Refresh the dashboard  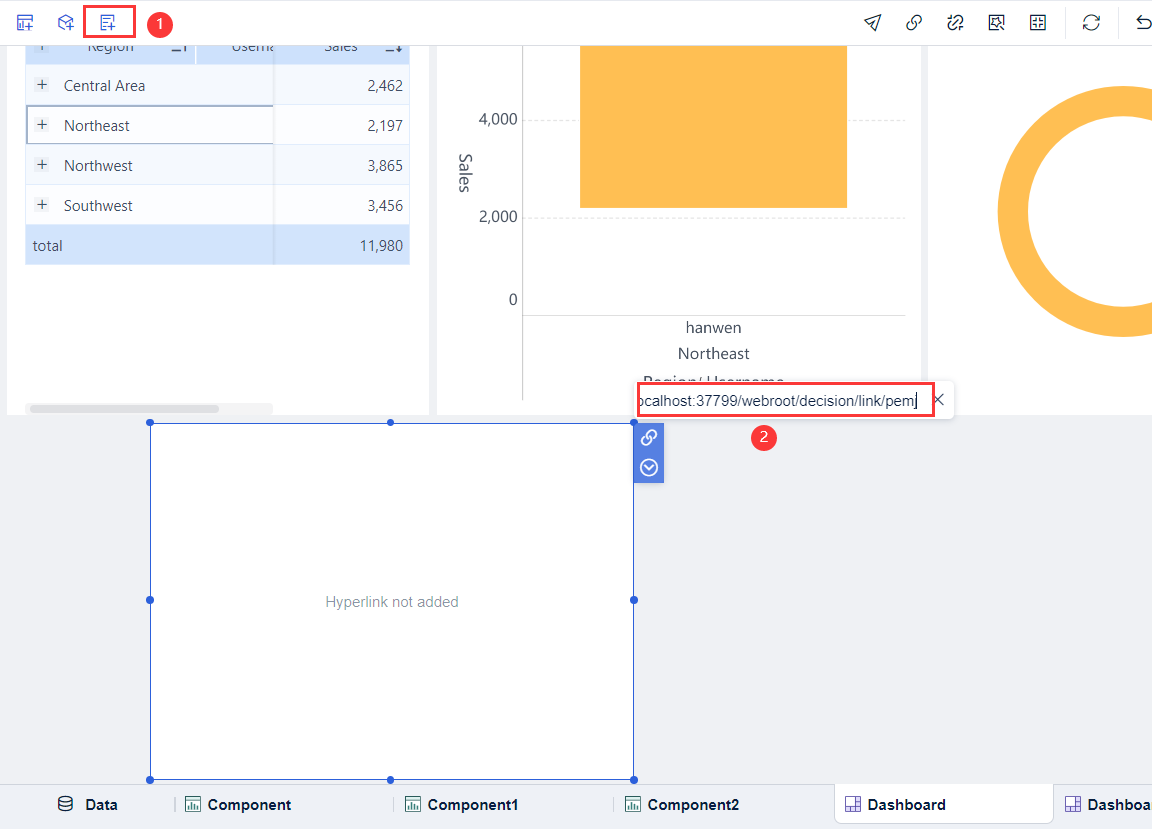[1091, 22]
